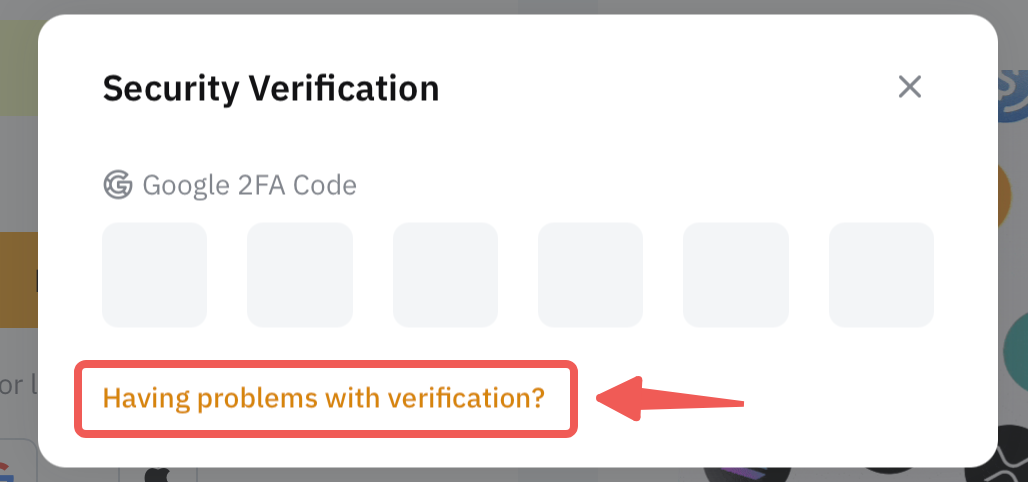Select the third 2FA code digit box

[x=445, y=275]
